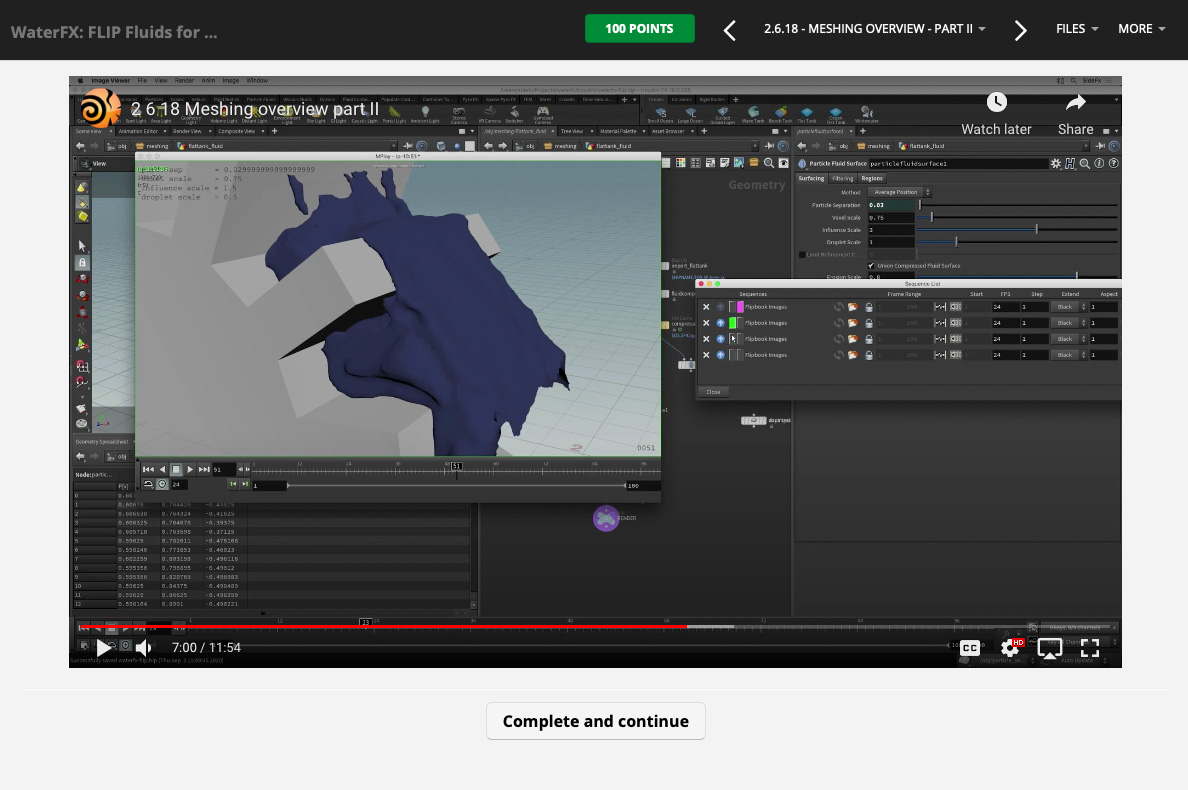Play the video with the play button
Image resolution: width=1188 pixels, height=790 pixels.
pyautogui.click(x=104, y=648)
